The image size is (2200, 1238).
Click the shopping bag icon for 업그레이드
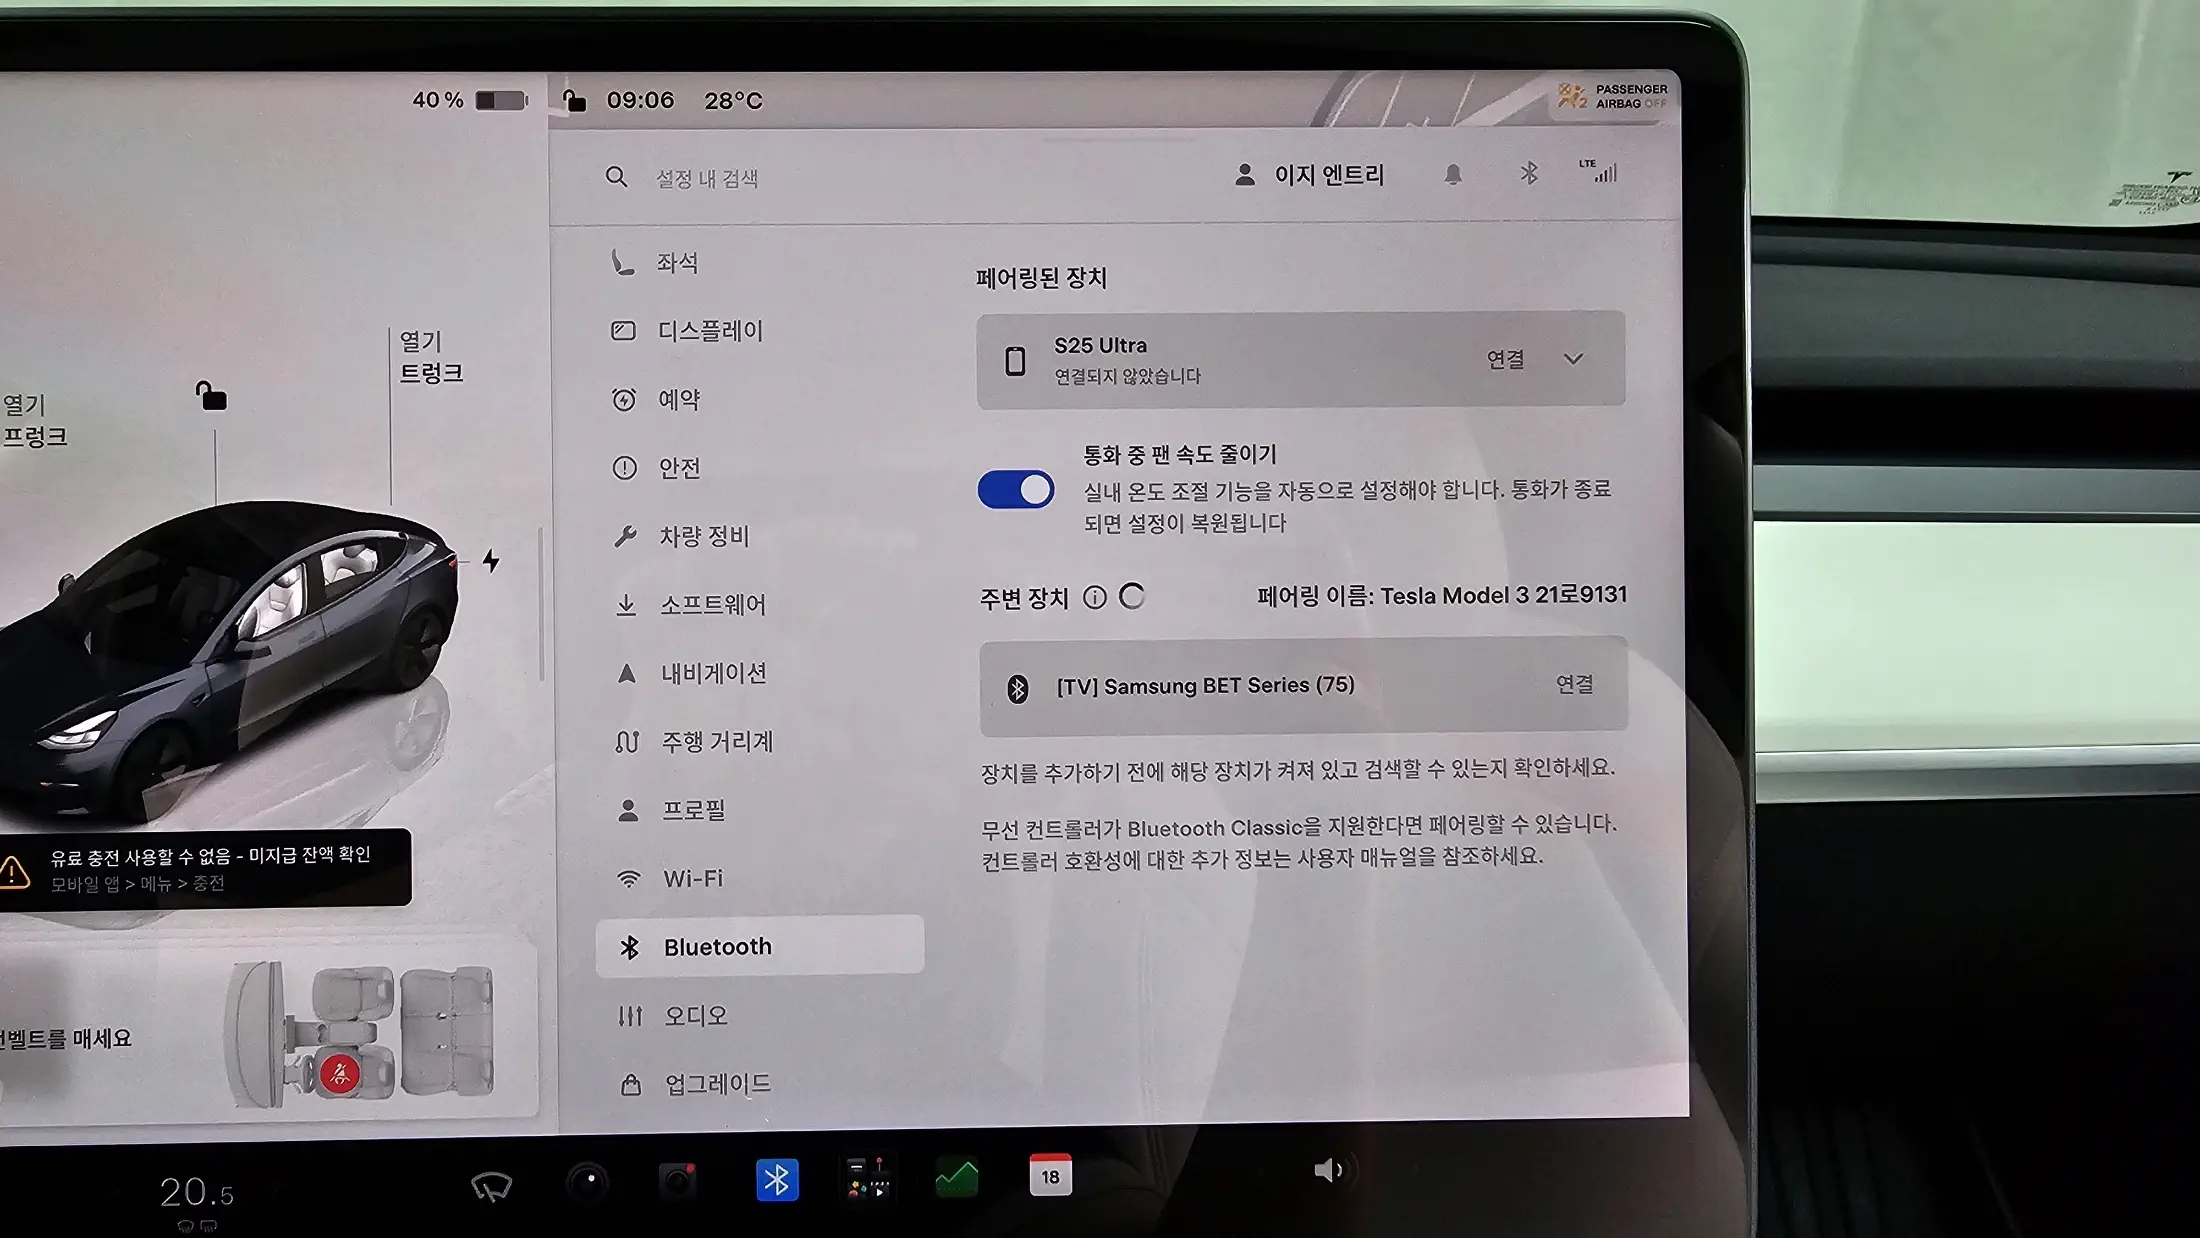pyautogui.click(x=631, y=1085)
